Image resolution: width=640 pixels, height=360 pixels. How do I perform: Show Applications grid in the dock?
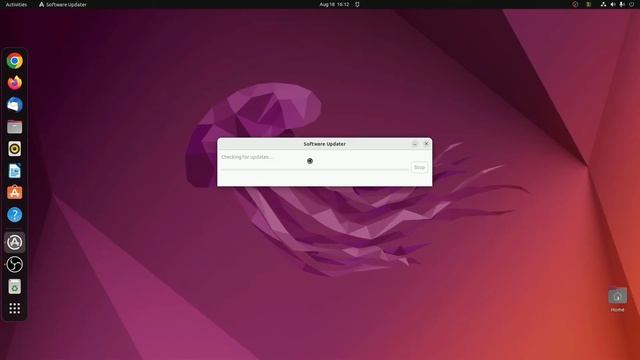click(x=15, y=309)
